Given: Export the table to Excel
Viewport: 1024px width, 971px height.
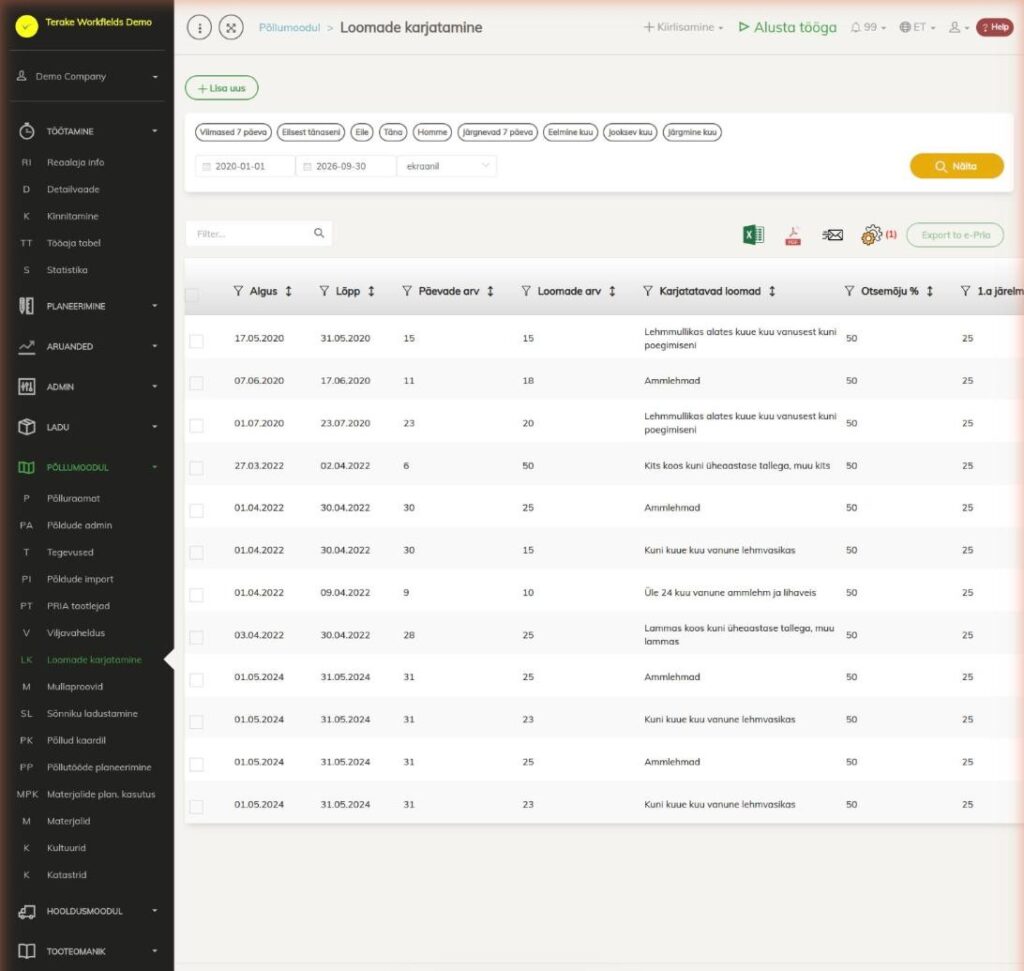Looking at the screenshot, I should coord(753,234).
